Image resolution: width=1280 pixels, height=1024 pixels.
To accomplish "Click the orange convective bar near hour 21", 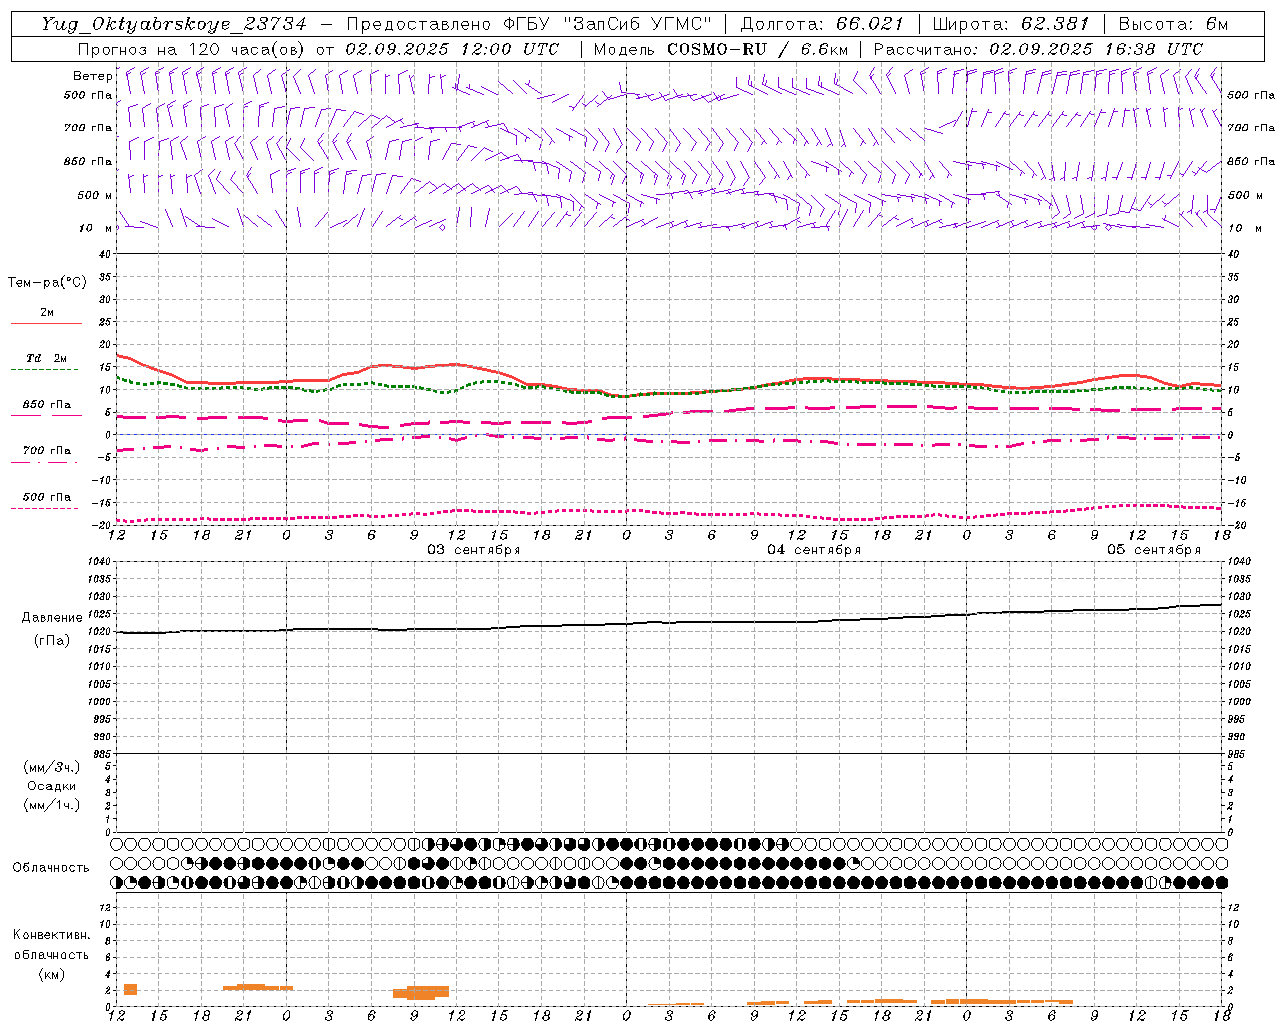I will click(257, 987).
